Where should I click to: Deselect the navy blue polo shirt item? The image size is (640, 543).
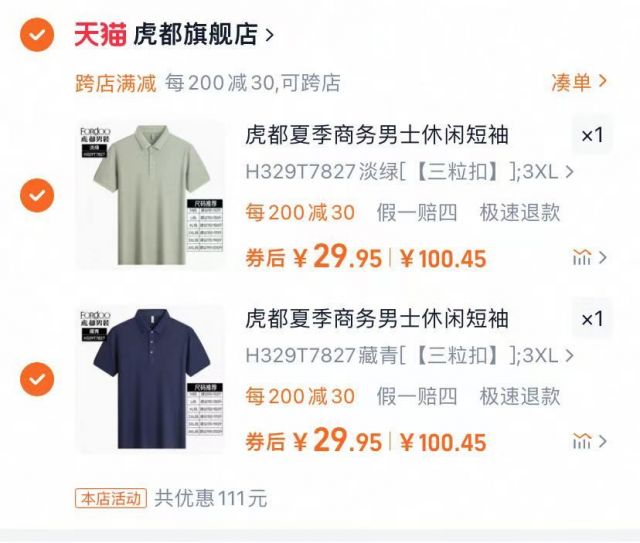[37, 379]
